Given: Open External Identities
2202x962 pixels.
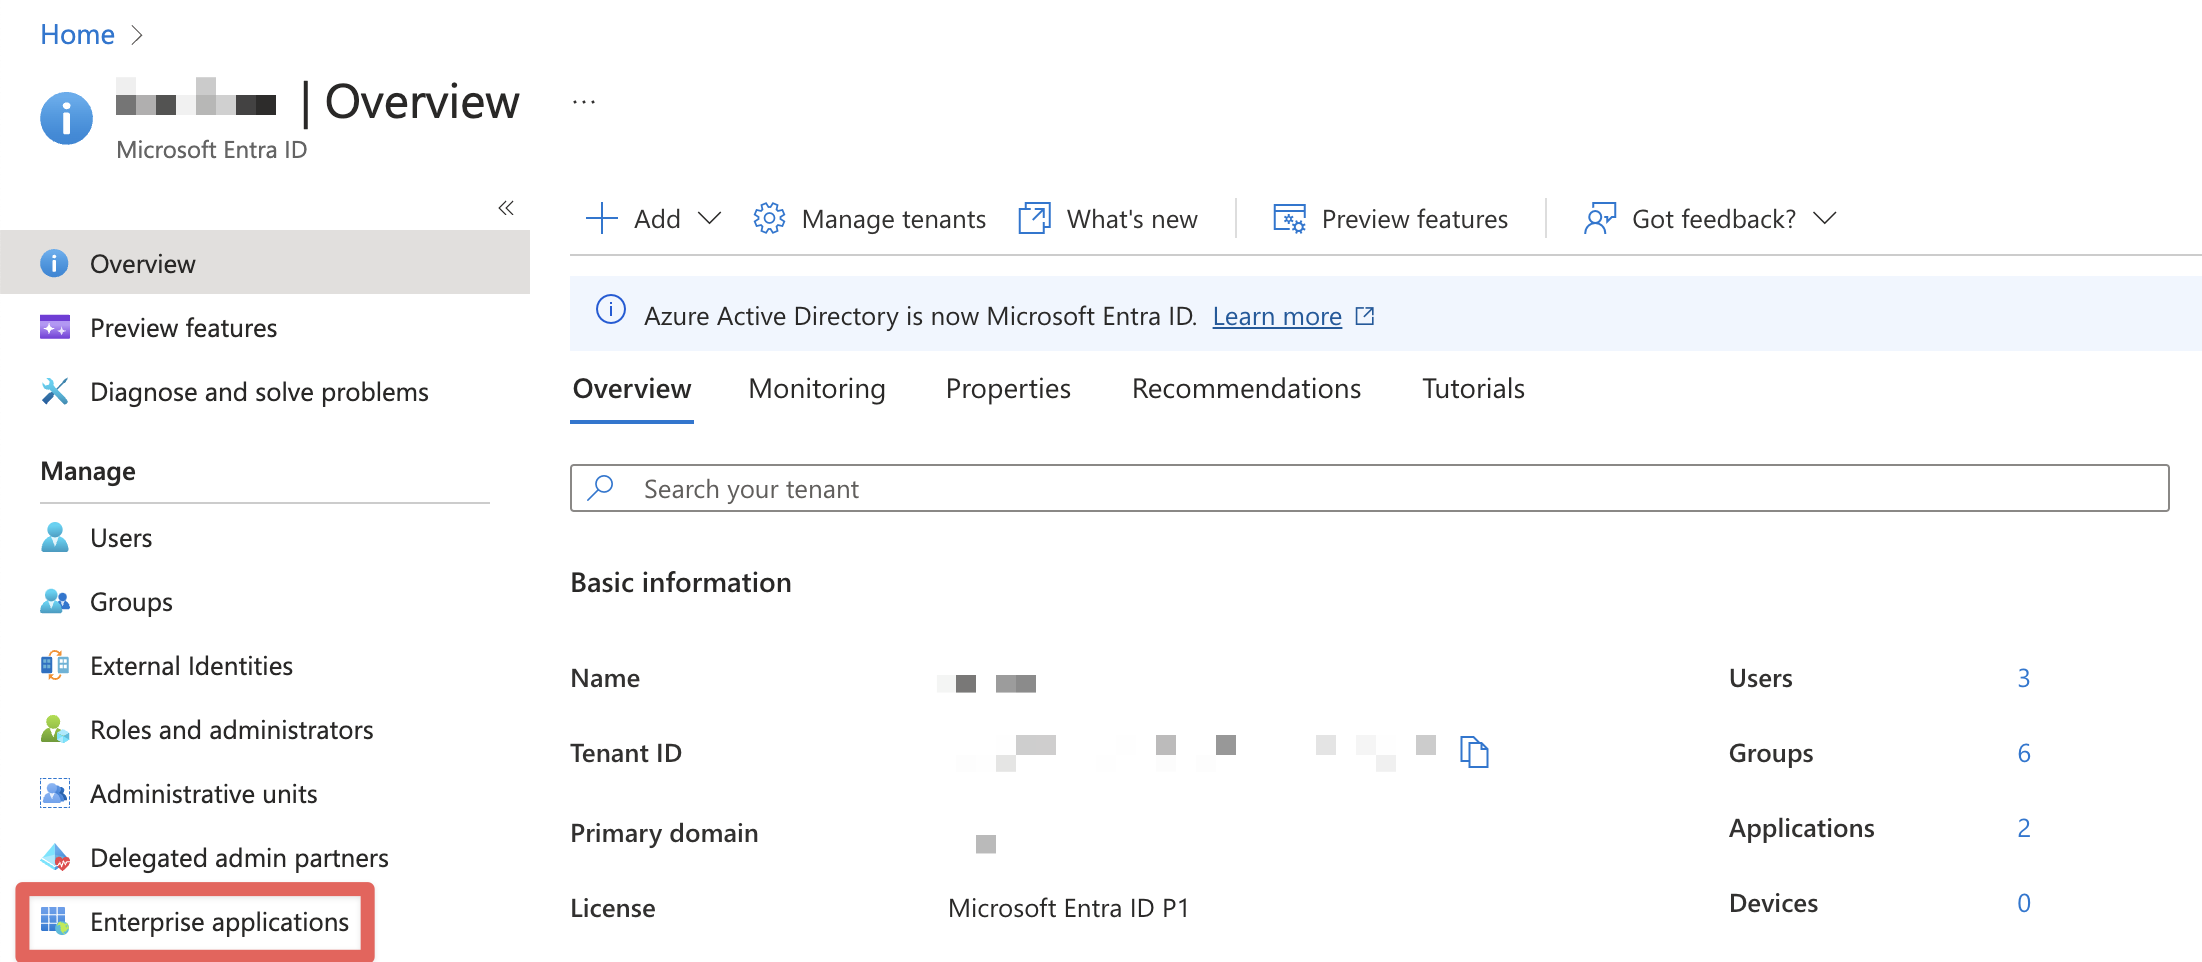Looking at the screenshot, I should pos(191,666).
